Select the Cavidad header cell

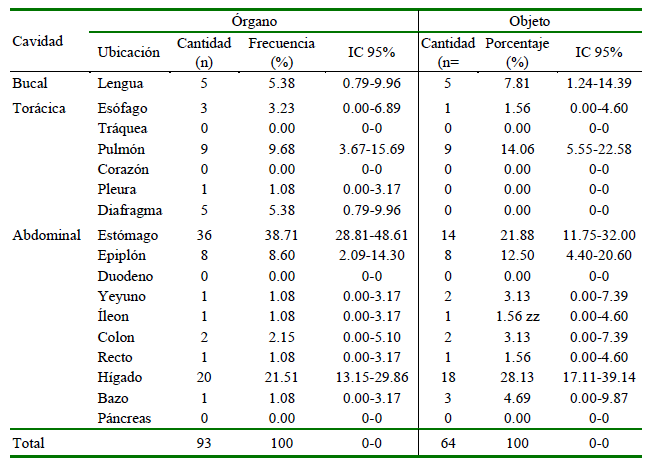pos(38,41)
